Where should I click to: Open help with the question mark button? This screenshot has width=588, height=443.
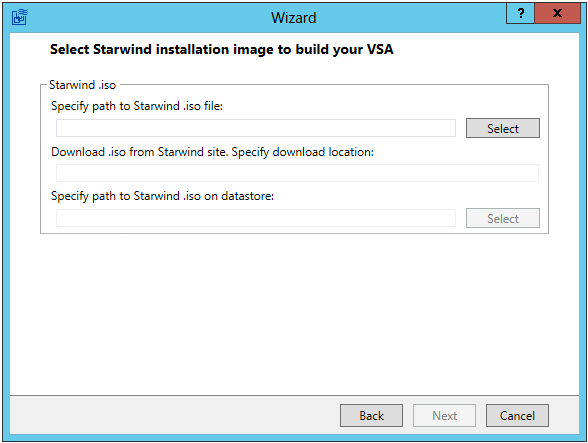tap(520, 14)
